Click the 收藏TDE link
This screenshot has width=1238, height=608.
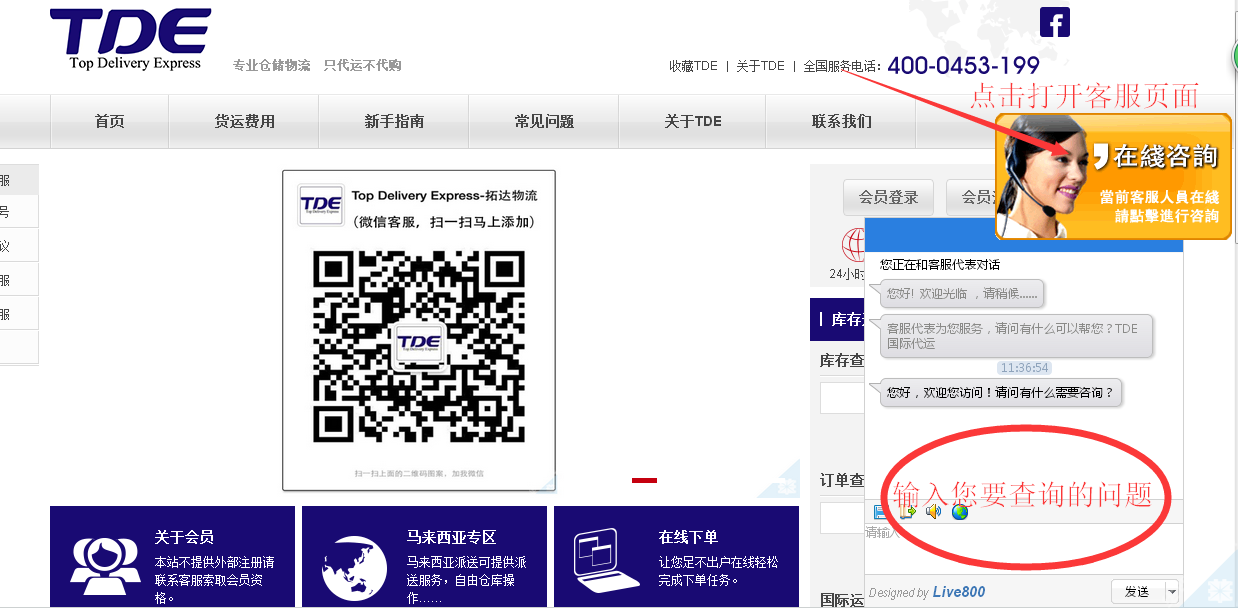tap(694, 66)
